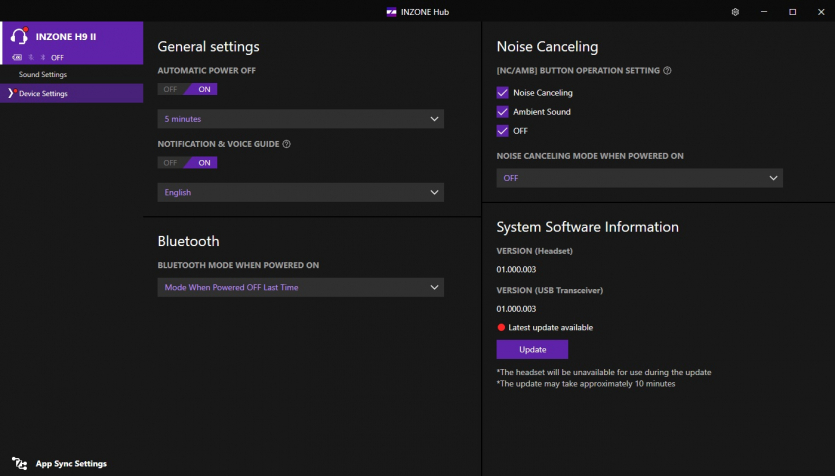Viewport: 835px width, 476px height.
Task: Click the INZONE Hub logo in title bar
Action: coord(391,12)
